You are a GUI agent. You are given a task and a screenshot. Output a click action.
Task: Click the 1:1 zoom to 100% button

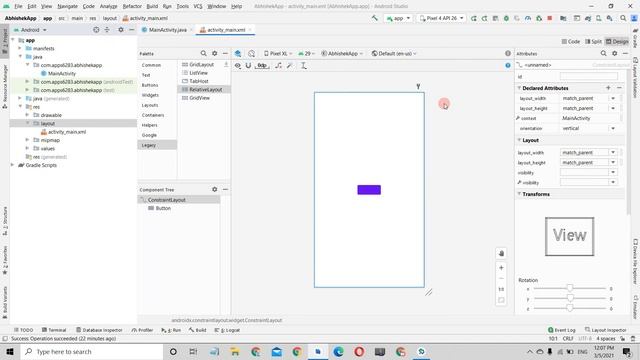point(501,289)
